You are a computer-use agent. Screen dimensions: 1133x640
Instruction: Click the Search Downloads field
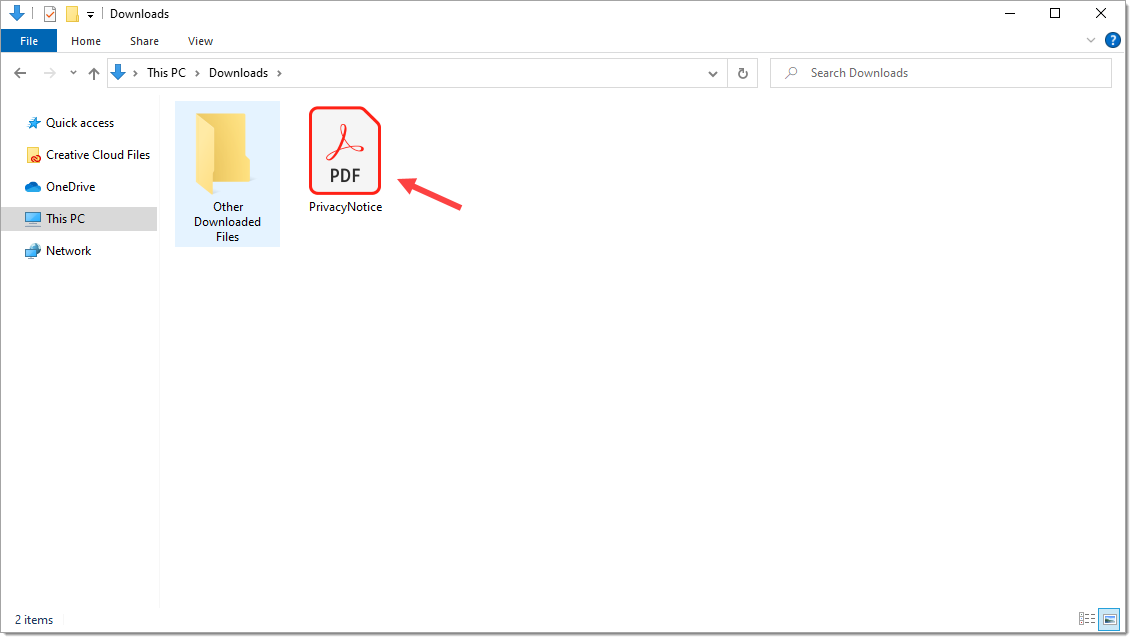940,73
